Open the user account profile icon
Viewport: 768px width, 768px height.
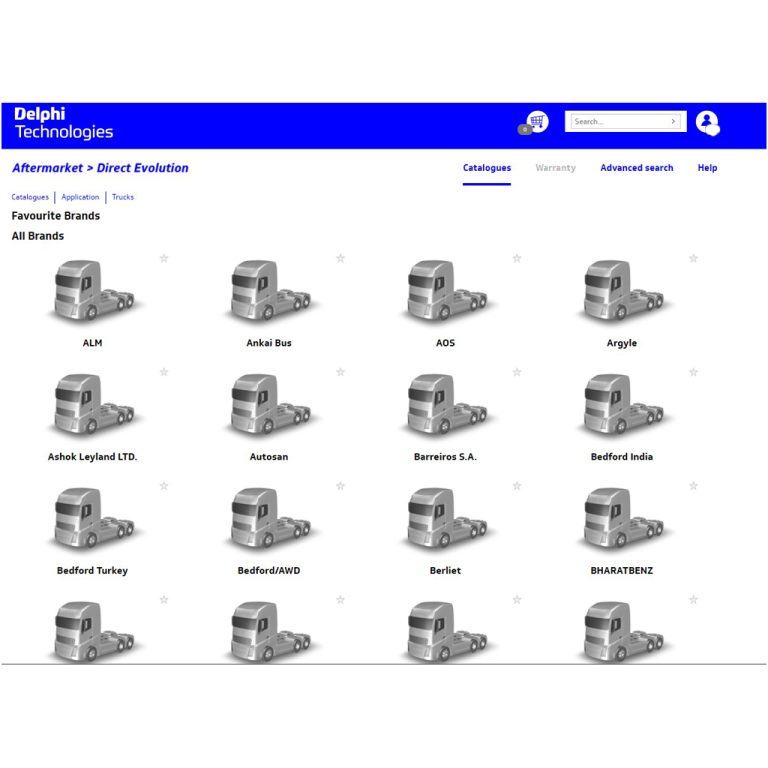(707, 122)
